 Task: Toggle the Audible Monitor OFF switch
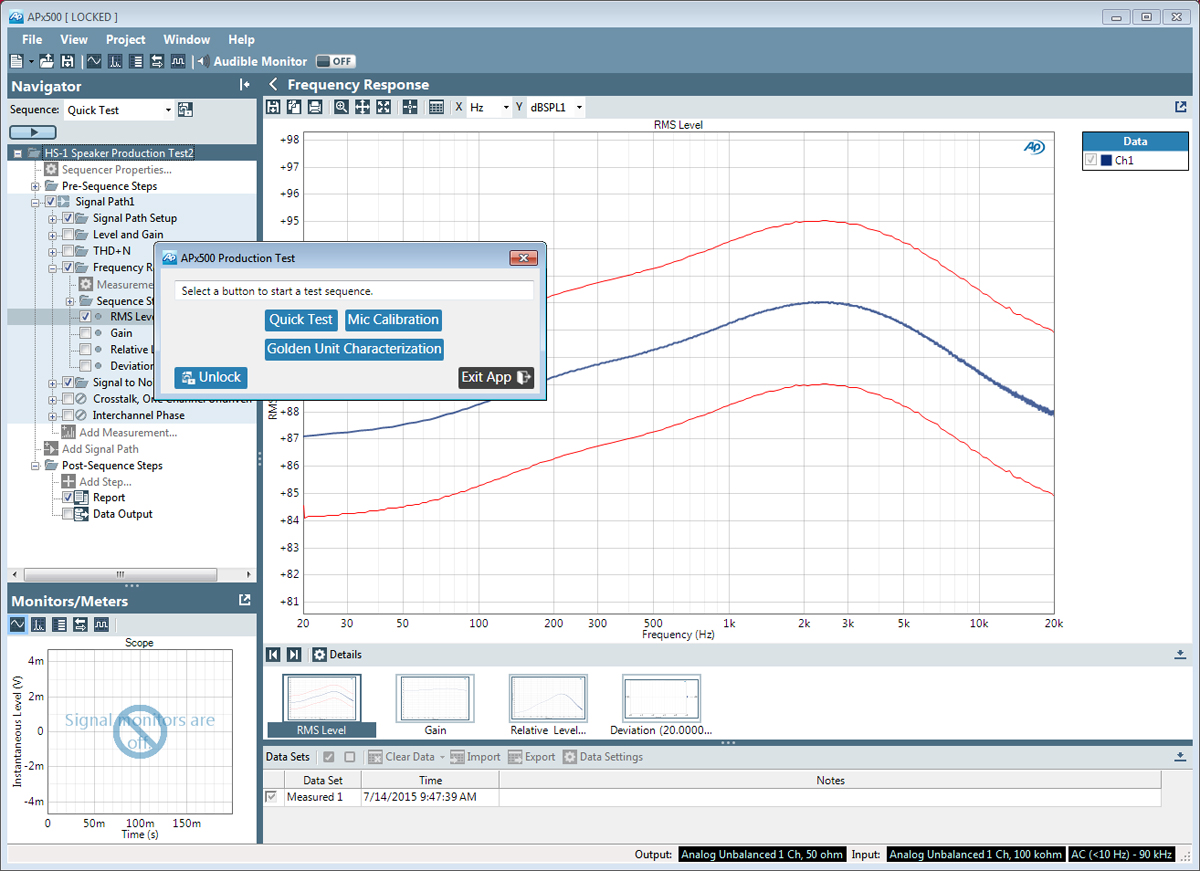coord(334,61)
